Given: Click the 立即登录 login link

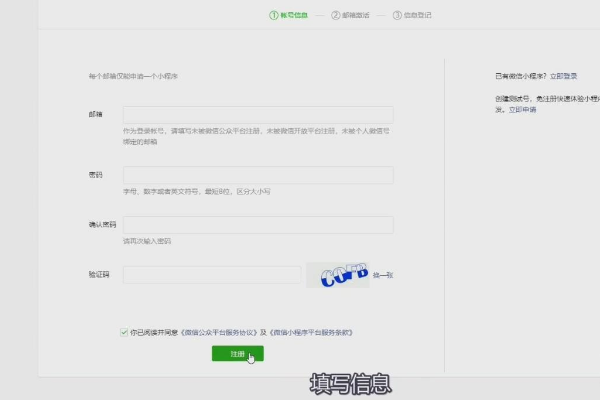Looking at the screenshot, I should tap(564, 76).
